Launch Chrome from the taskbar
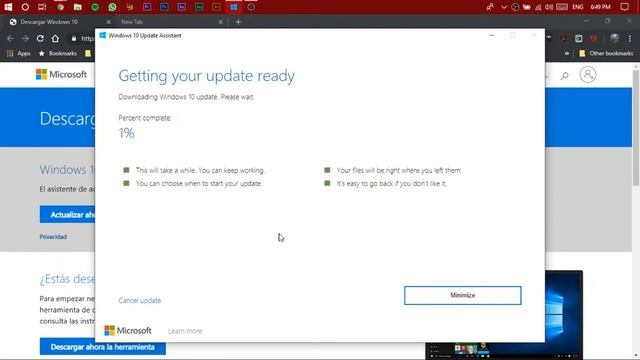This screenshot has height=360, width=640. click(60, 7)
